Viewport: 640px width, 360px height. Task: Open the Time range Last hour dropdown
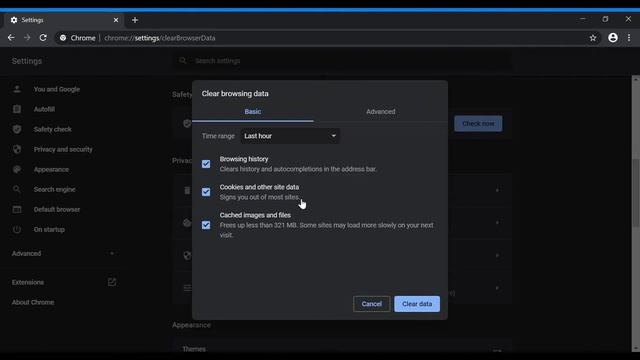tap(290, 136)
